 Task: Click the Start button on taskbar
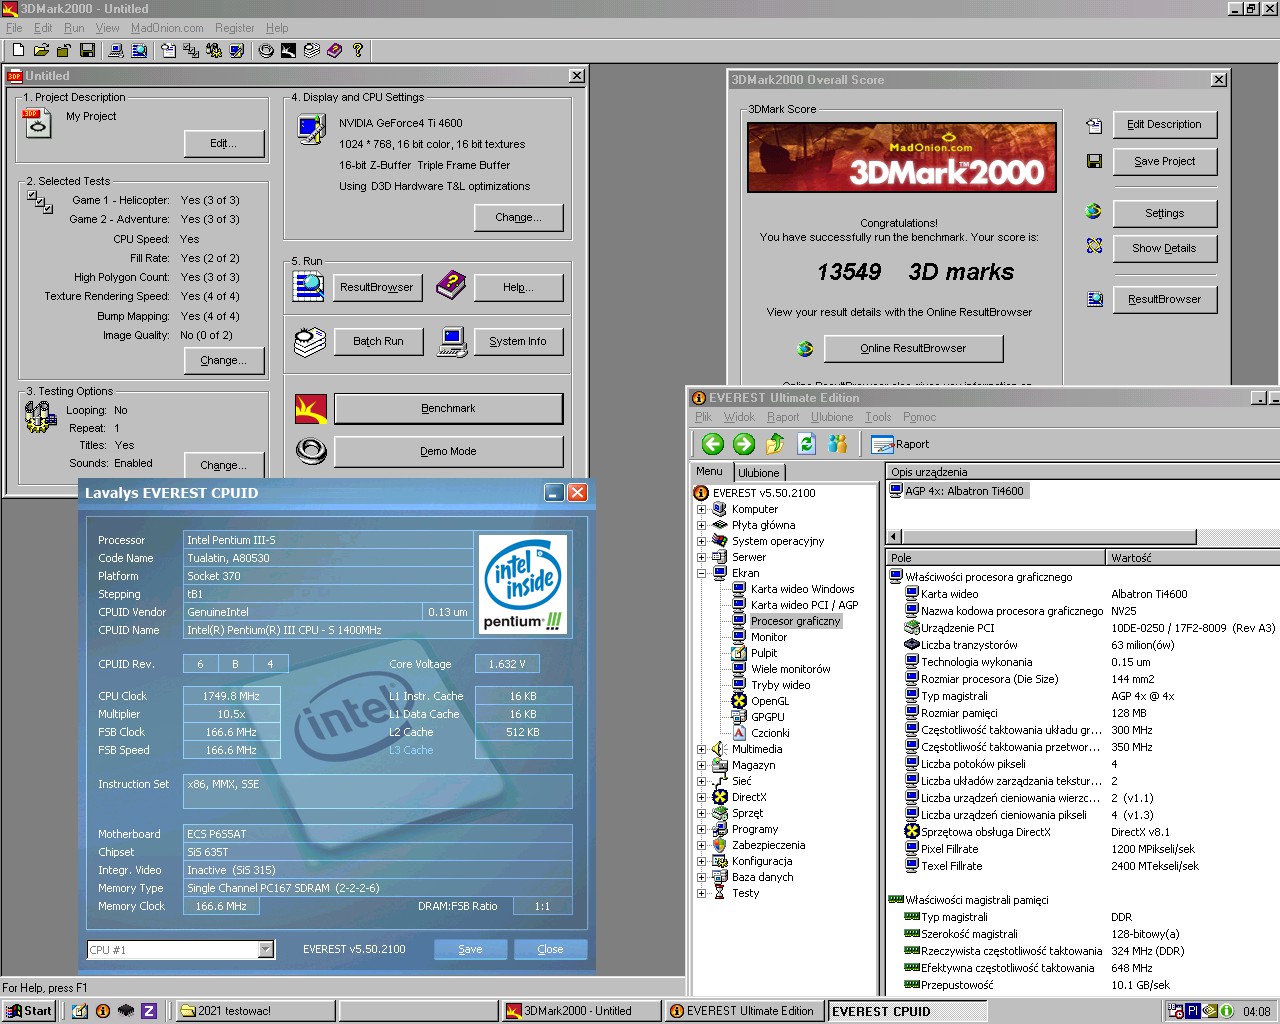pos(29,1011)
